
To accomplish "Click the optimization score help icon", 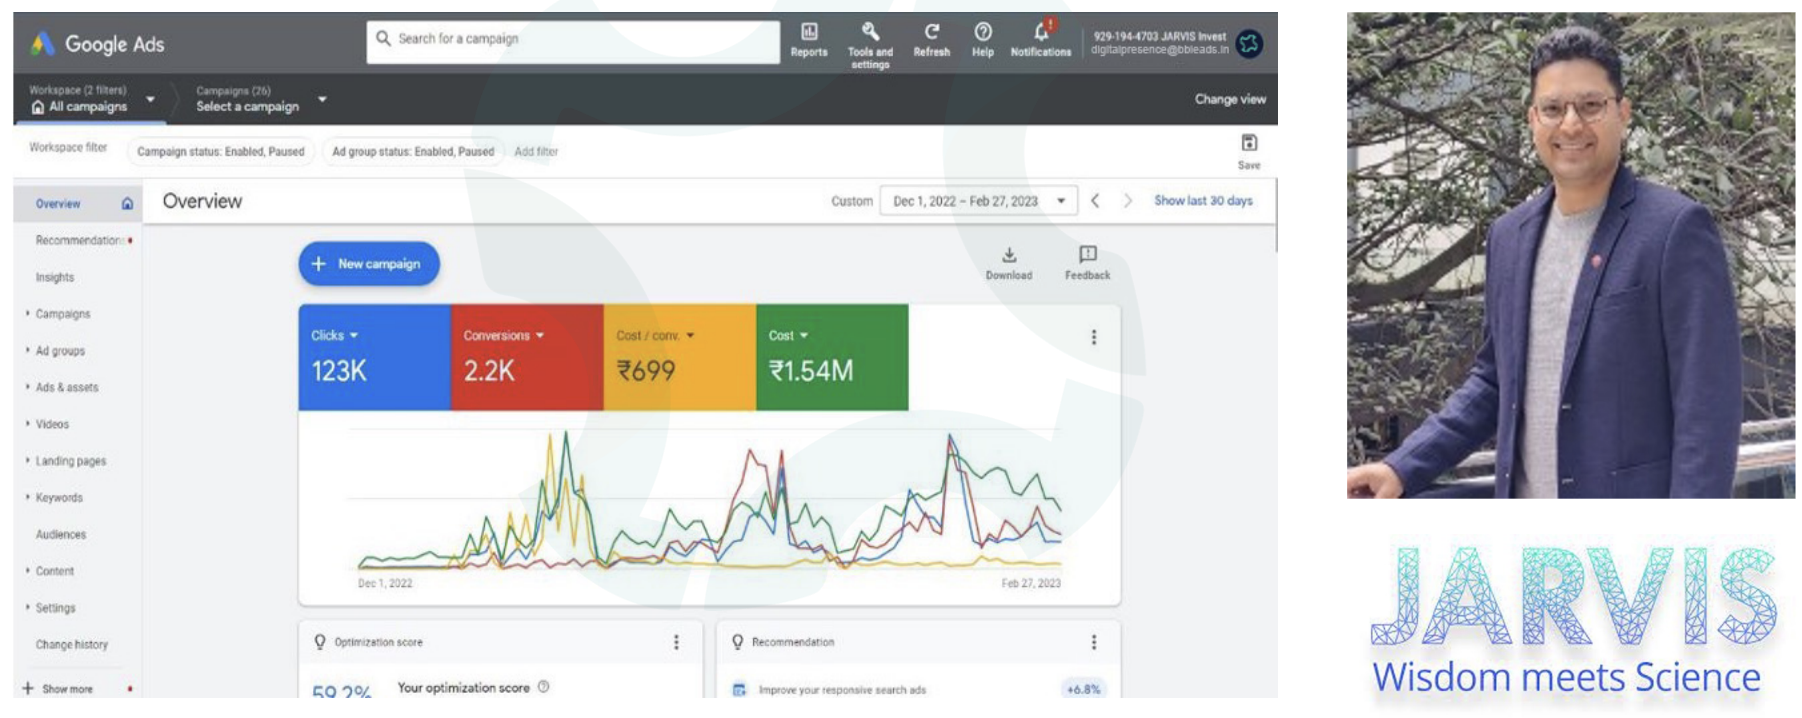I will pos(544,687).
